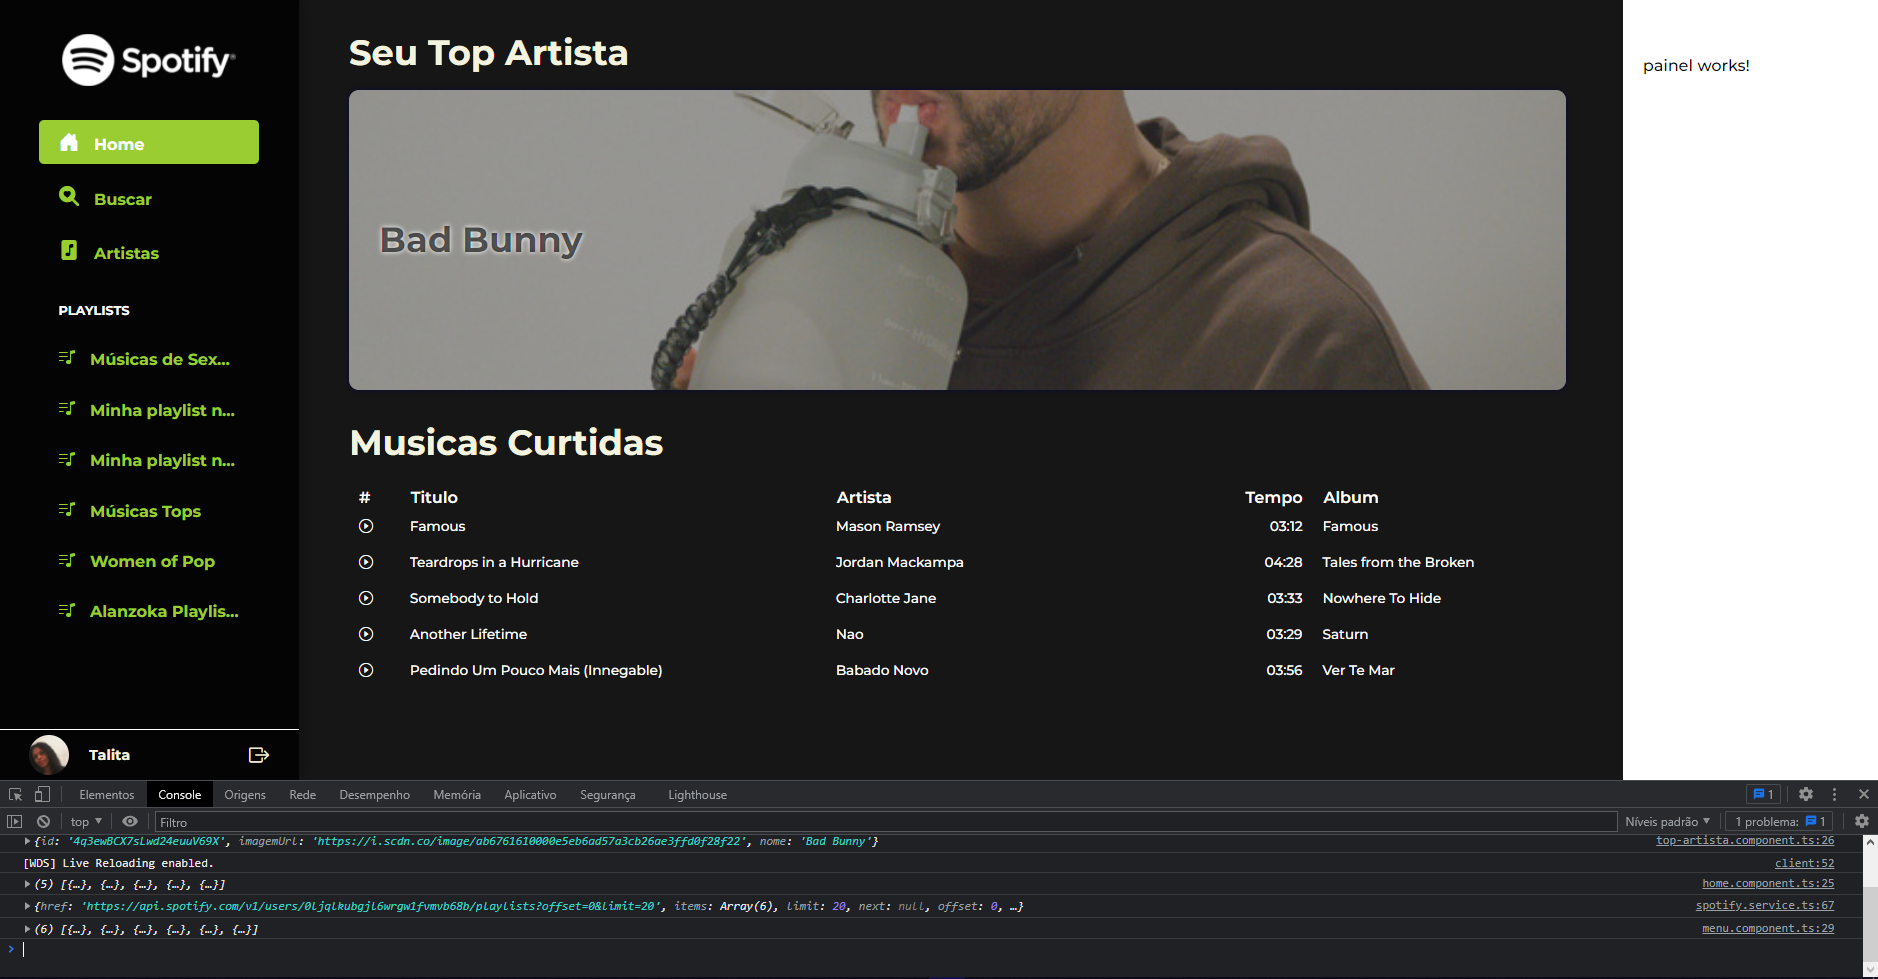Viewport: 1878px width, 979px height.
Task: Click the issues counter badge in DevTools toolbar
Action: pos(1763,794)
